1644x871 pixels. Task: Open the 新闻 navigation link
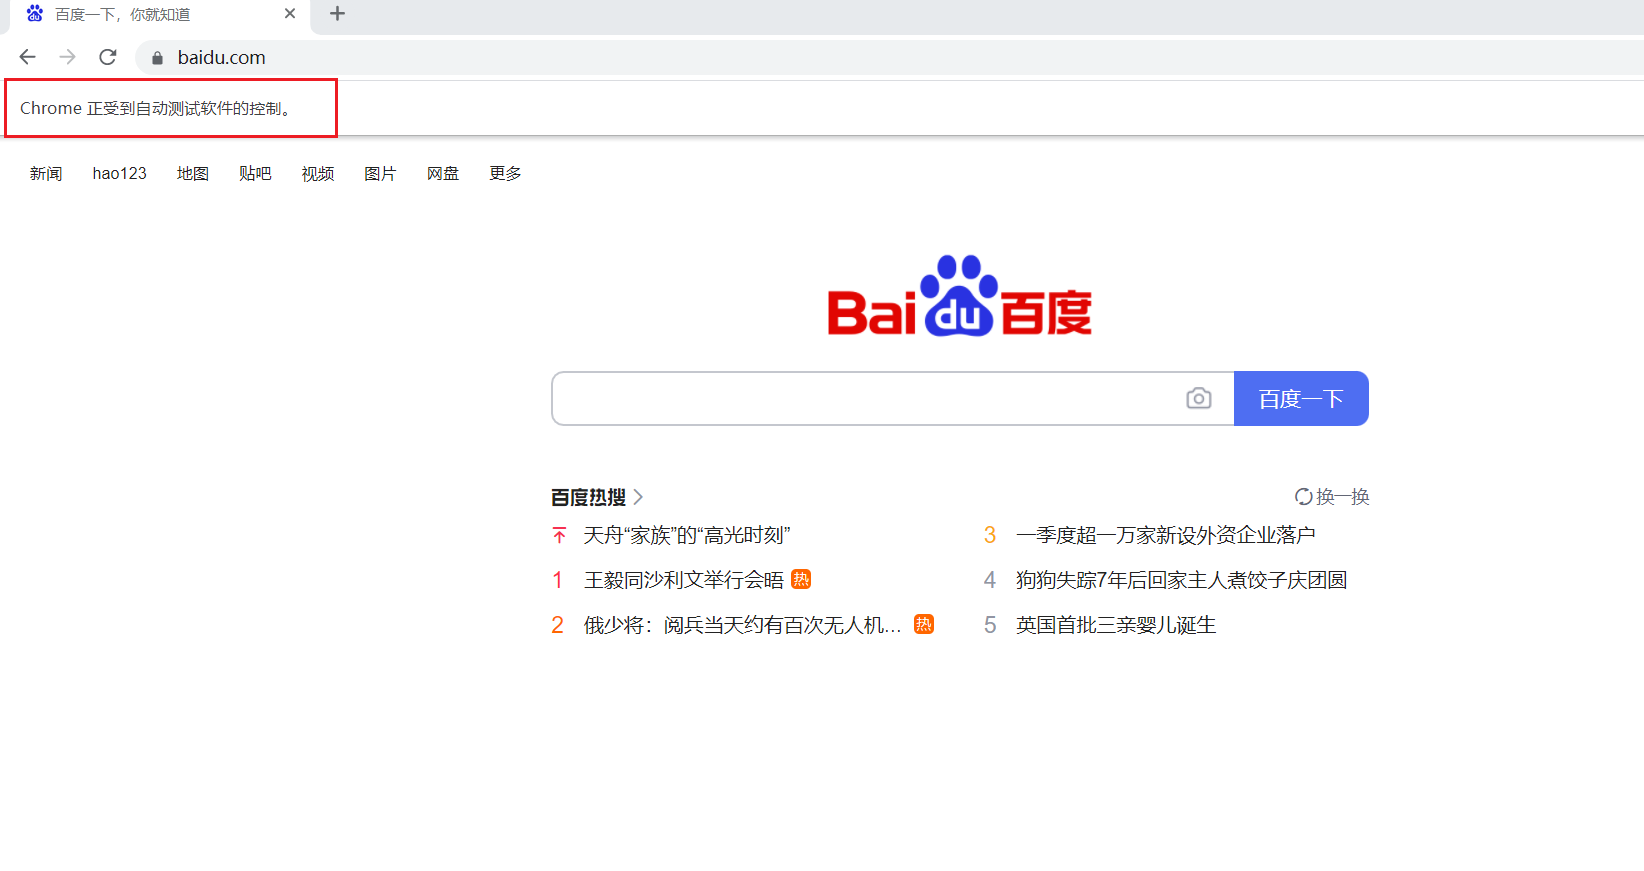click(x=46, y=174)
